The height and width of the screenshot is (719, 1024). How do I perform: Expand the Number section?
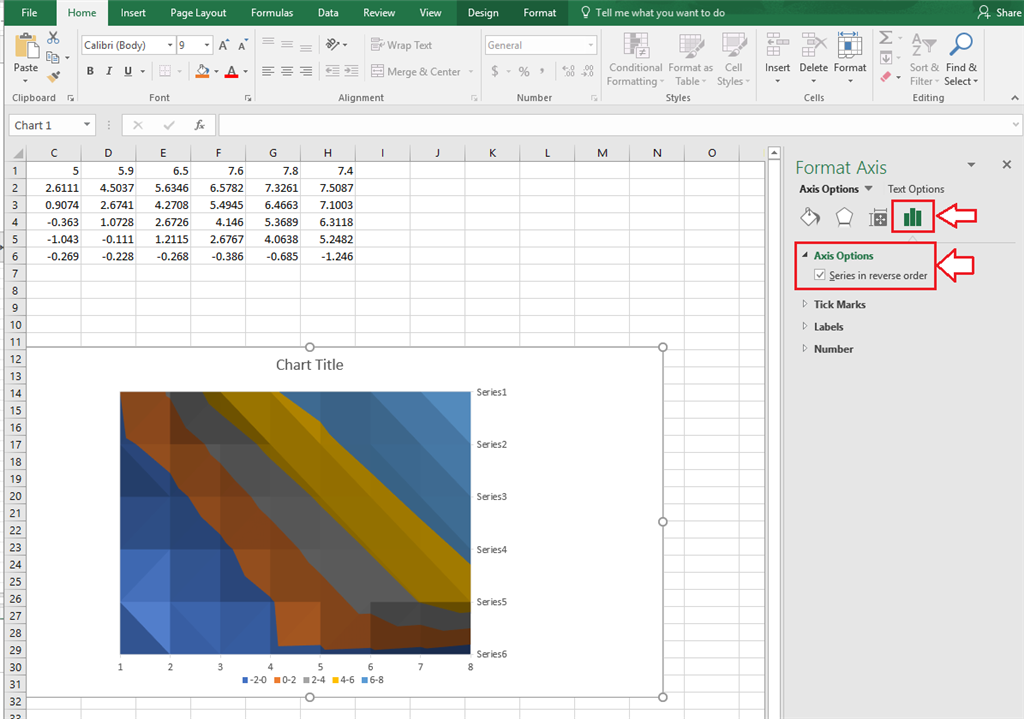805,348
